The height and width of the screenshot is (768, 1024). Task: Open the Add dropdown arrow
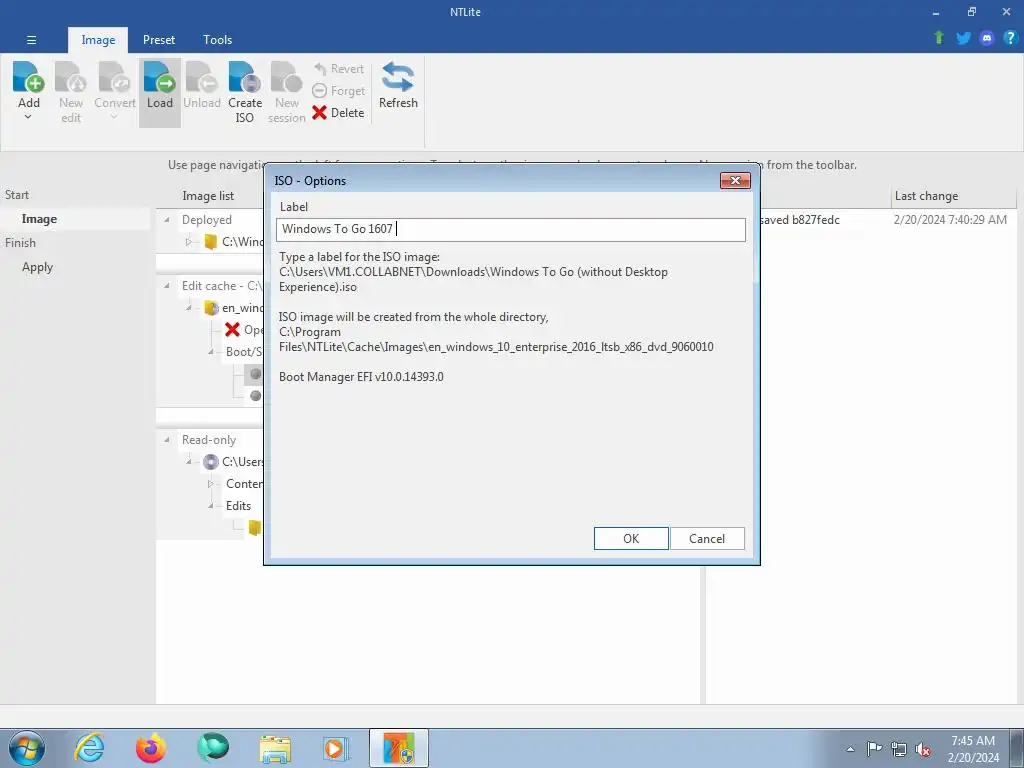[x=28, y=117]
